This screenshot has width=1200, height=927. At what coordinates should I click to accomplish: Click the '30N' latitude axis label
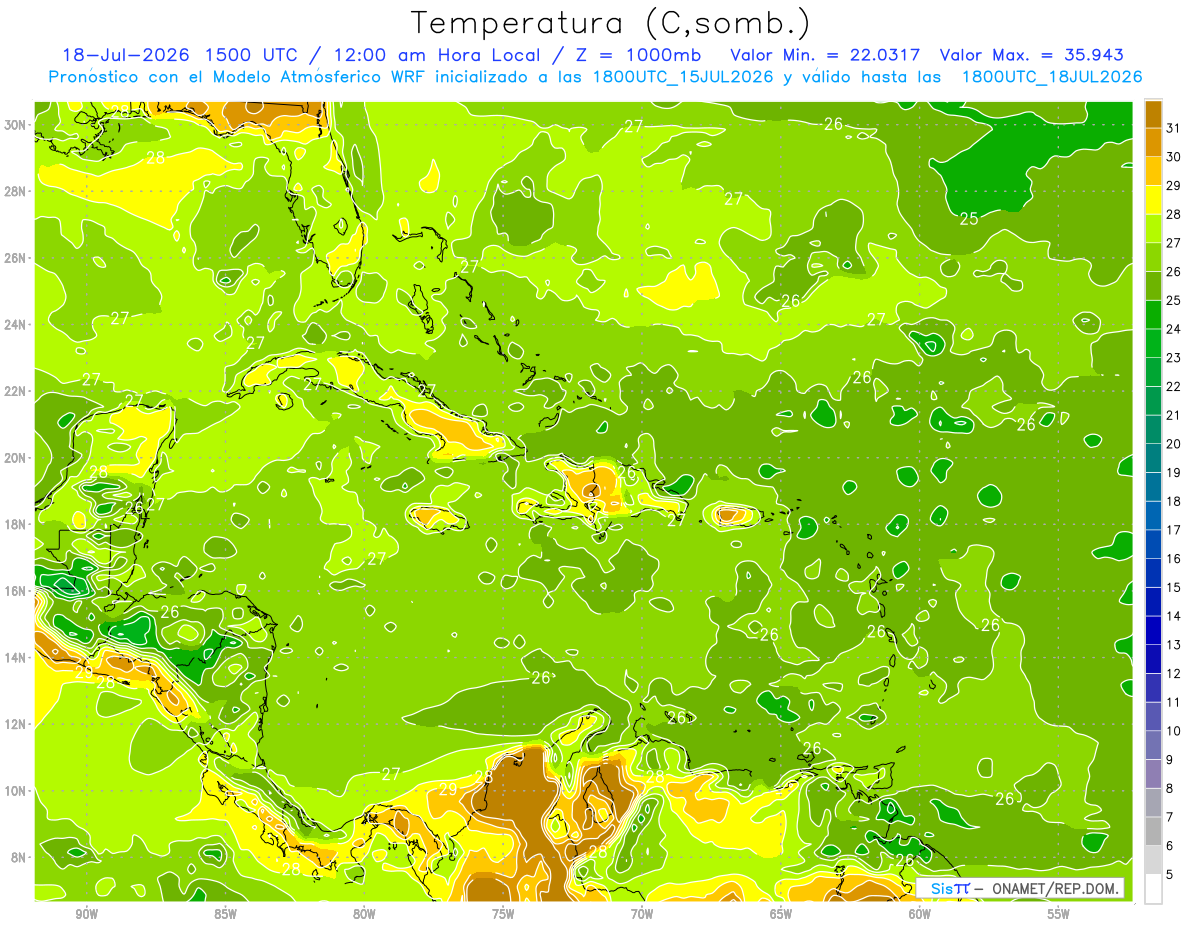pyautogui.click(x=17, y=125)
